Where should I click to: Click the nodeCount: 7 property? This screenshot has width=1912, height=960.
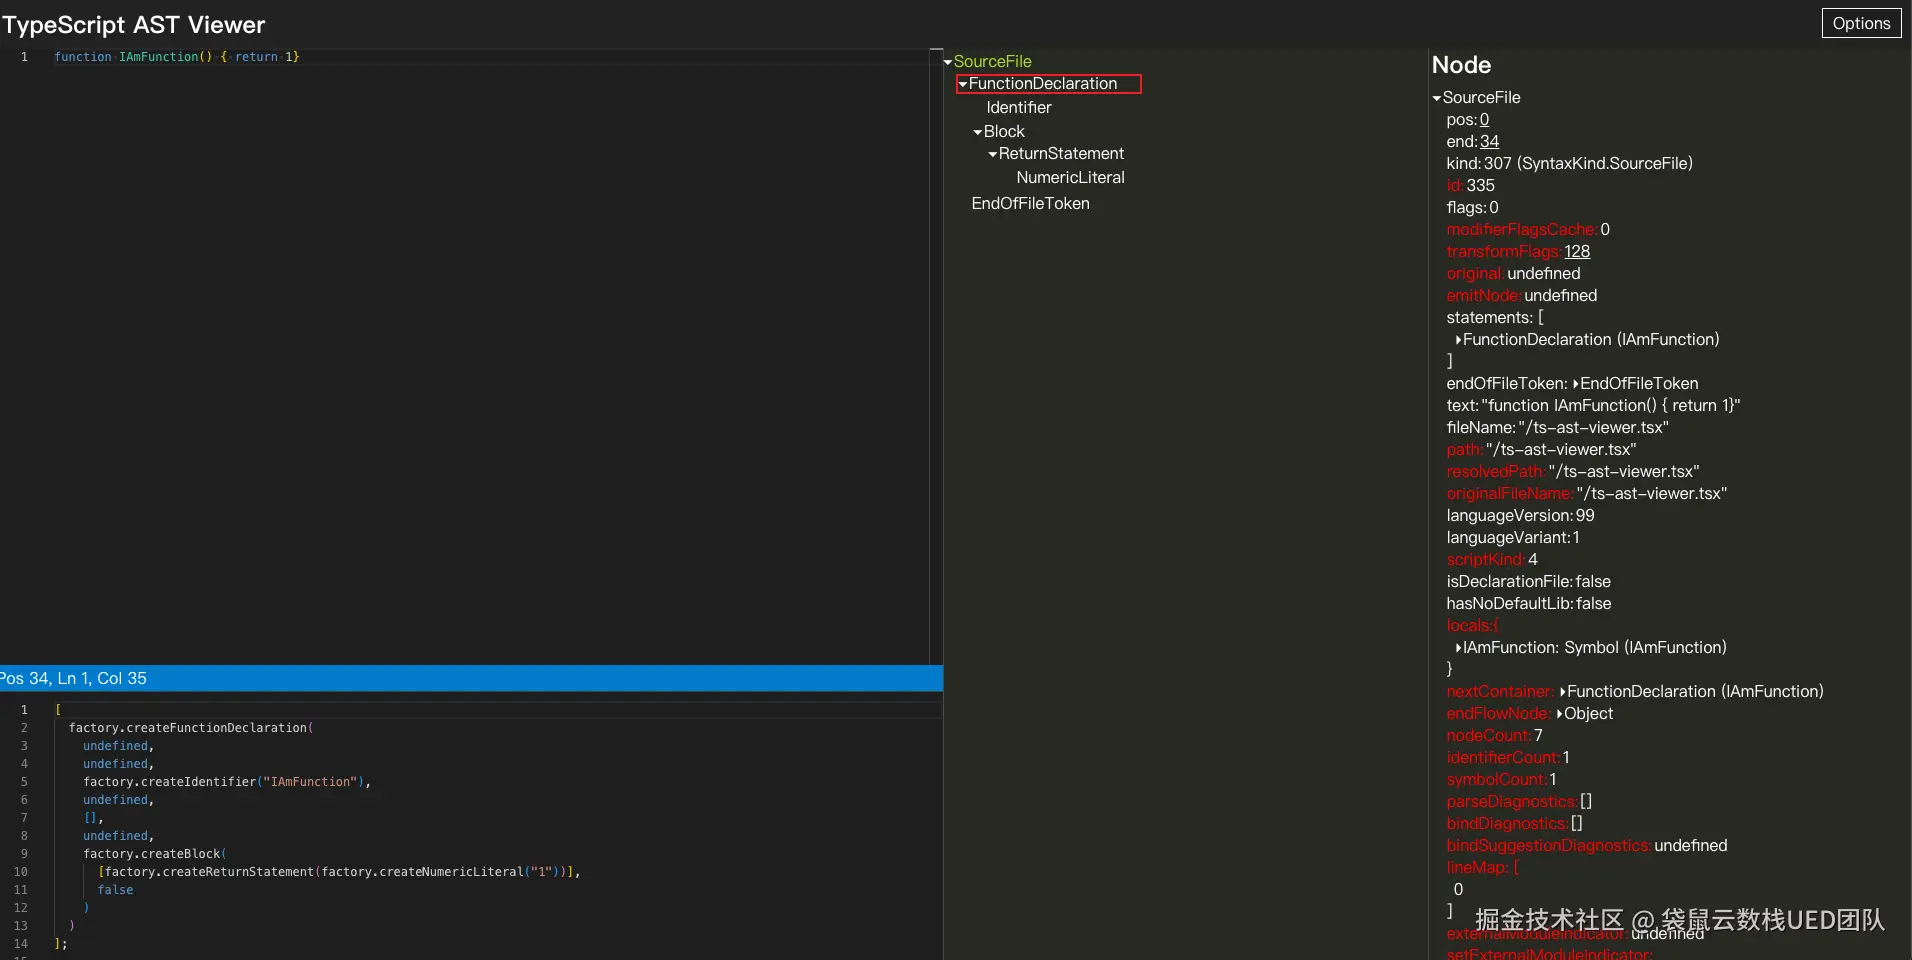[x=1494, y=736]
